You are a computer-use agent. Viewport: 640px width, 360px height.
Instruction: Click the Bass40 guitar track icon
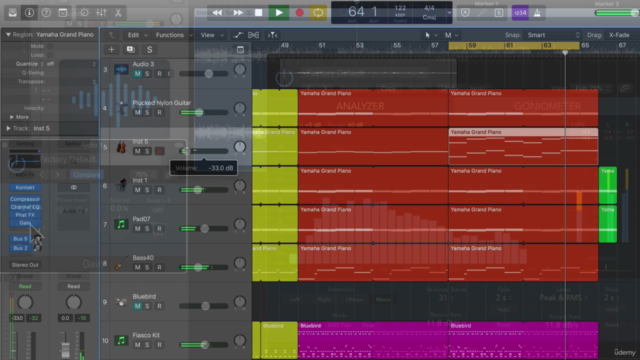[121, 263]
